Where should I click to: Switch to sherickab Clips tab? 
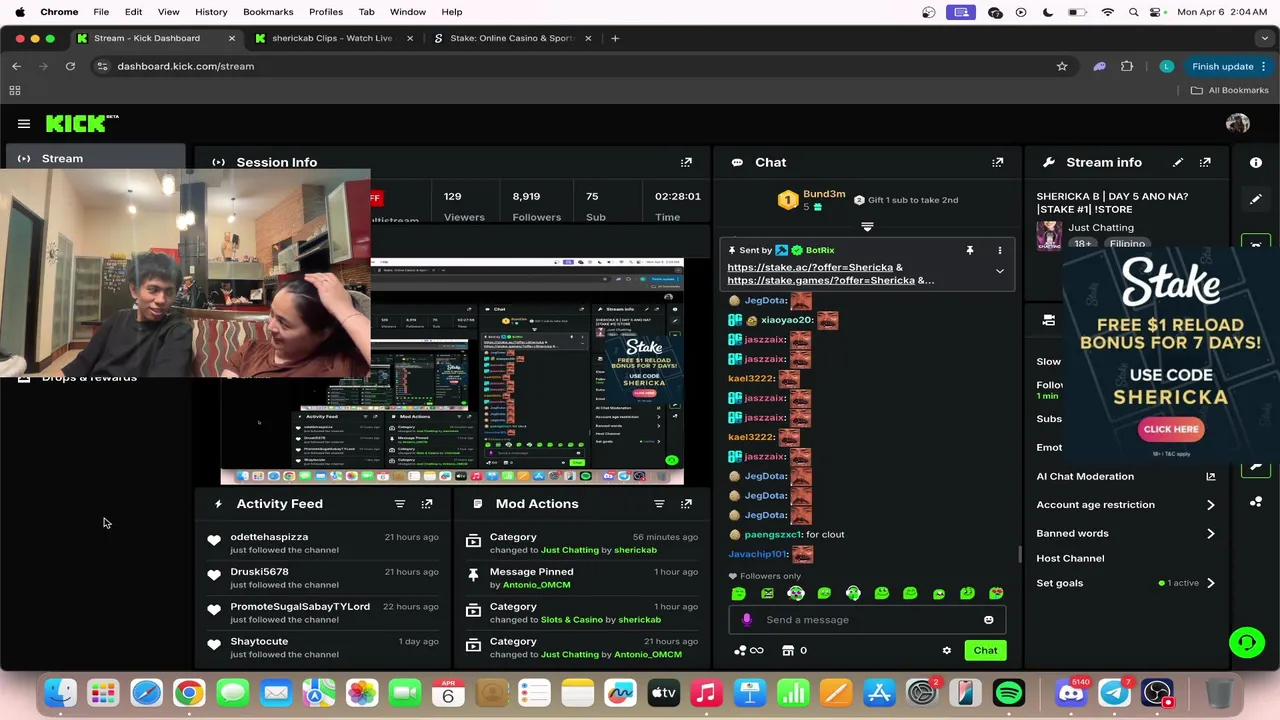click(x=331, y=38)
